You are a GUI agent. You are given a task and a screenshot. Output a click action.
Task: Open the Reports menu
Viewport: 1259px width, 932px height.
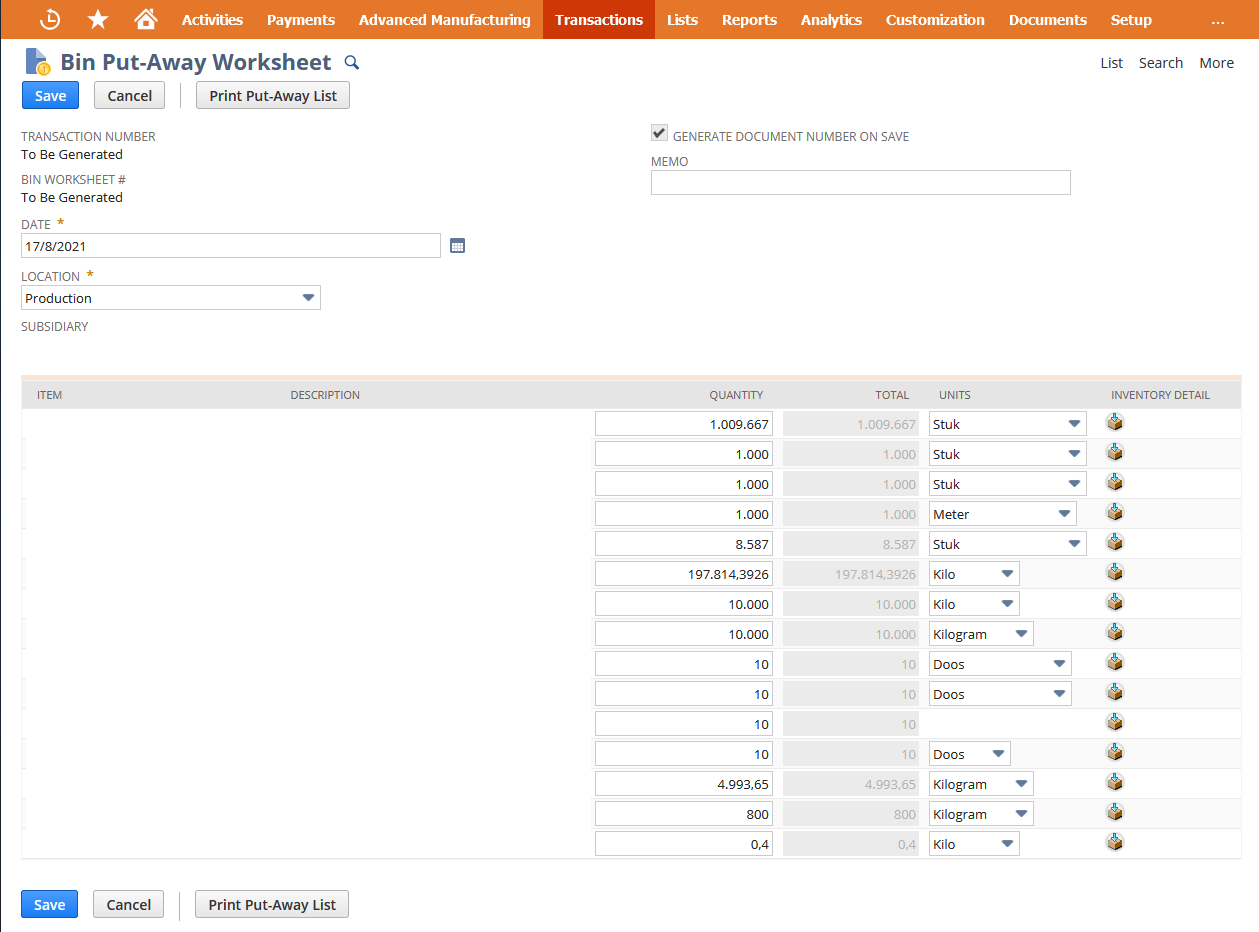pos(749,19)
